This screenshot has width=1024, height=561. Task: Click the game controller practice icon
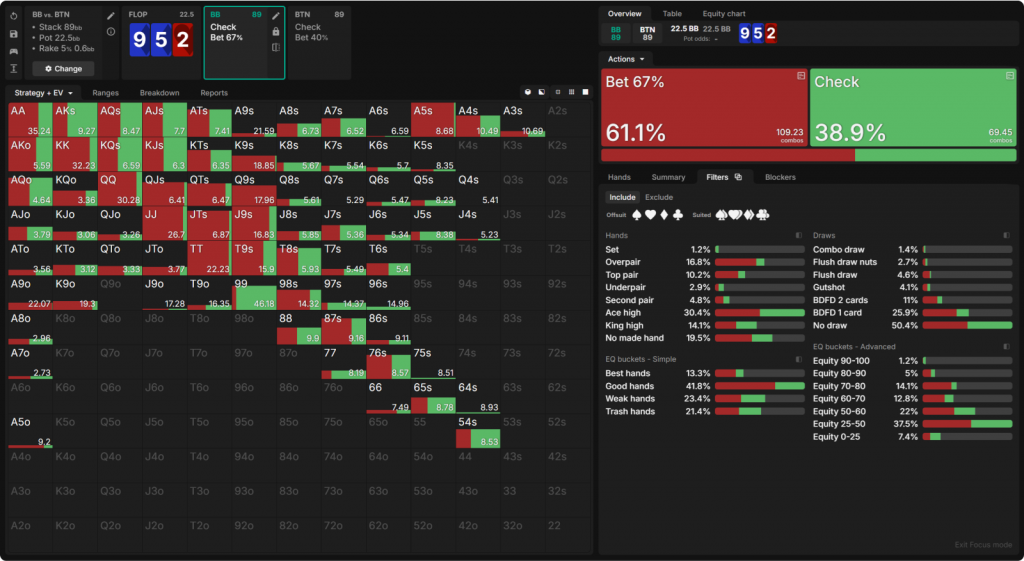coord(14,50)
